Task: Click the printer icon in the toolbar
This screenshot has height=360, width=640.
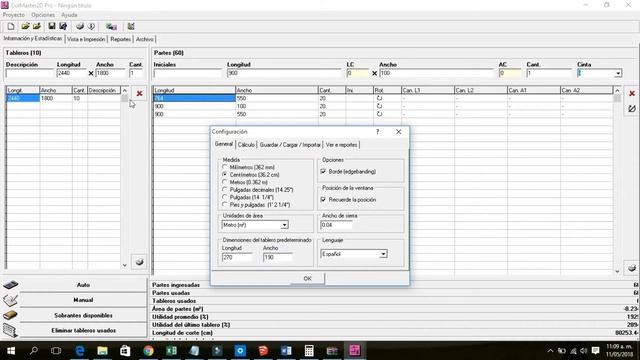Action: click(80, 27)
